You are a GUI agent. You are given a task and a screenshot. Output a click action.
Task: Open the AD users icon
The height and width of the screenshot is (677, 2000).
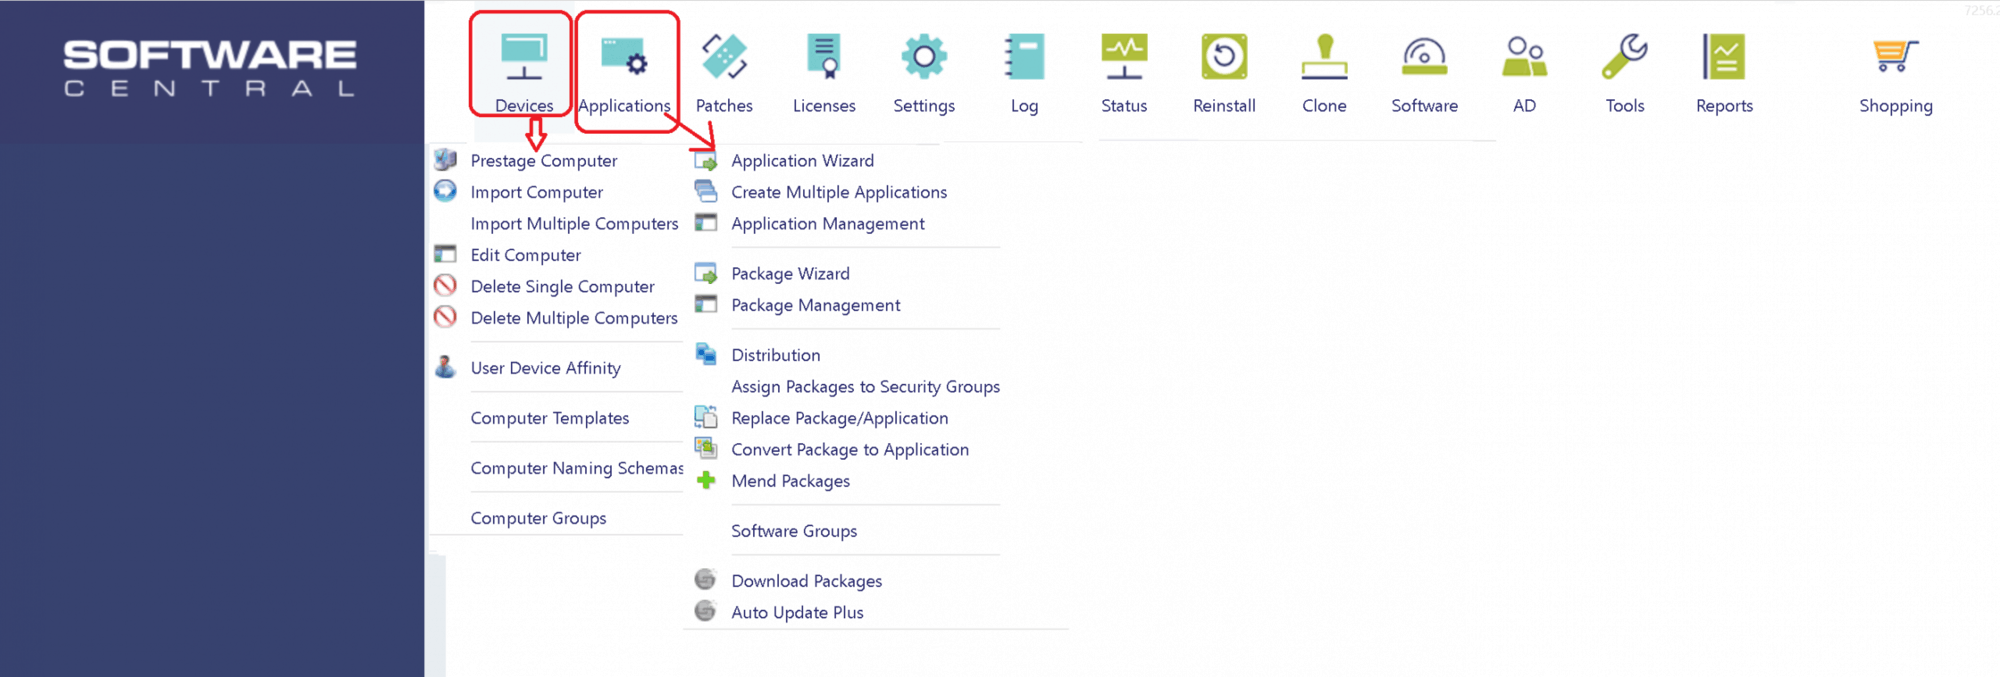pos(1524,57)
